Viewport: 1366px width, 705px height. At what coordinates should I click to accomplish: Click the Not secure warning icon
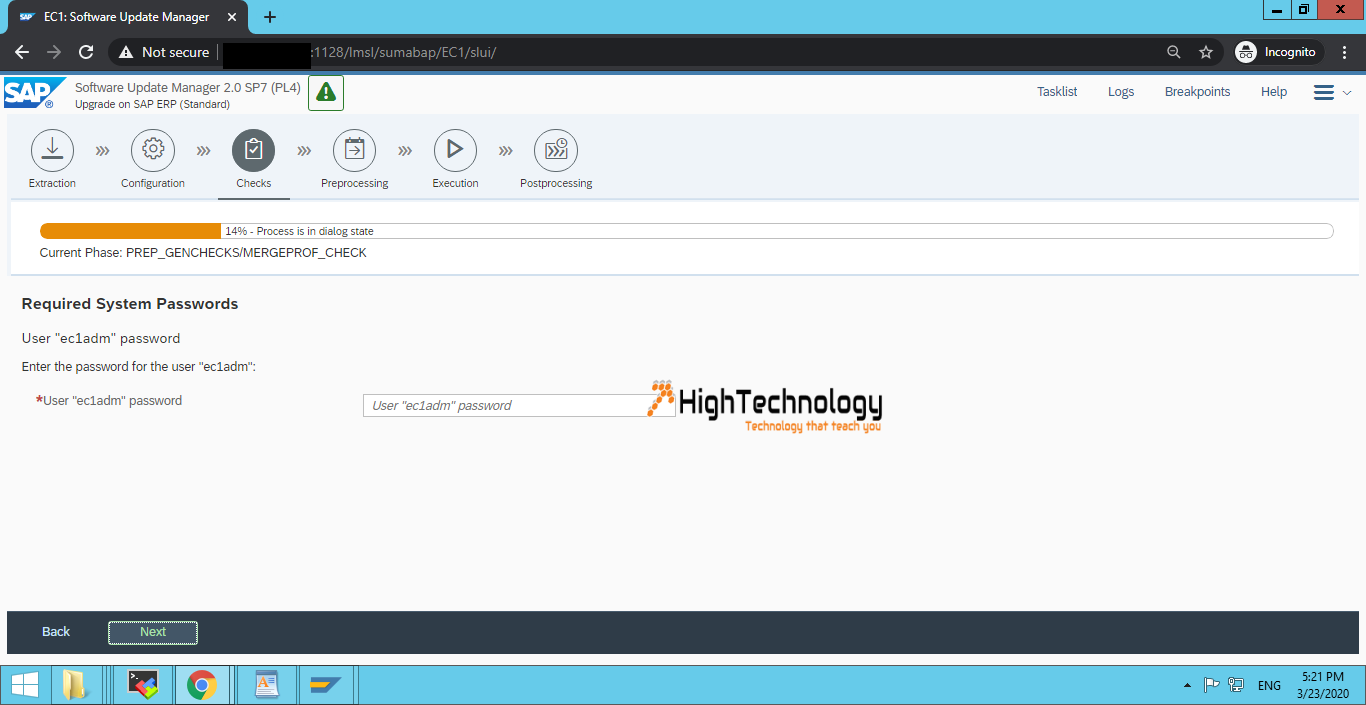coord(126,52)
